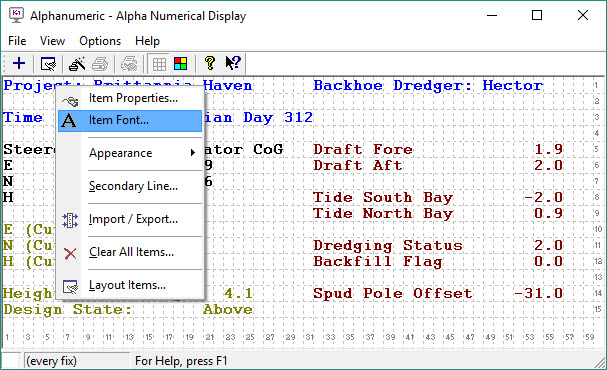This screenshot has width=607, height=370.
Task: Open the Help menu
Action: pyautogui.click(x=147, y=41)
